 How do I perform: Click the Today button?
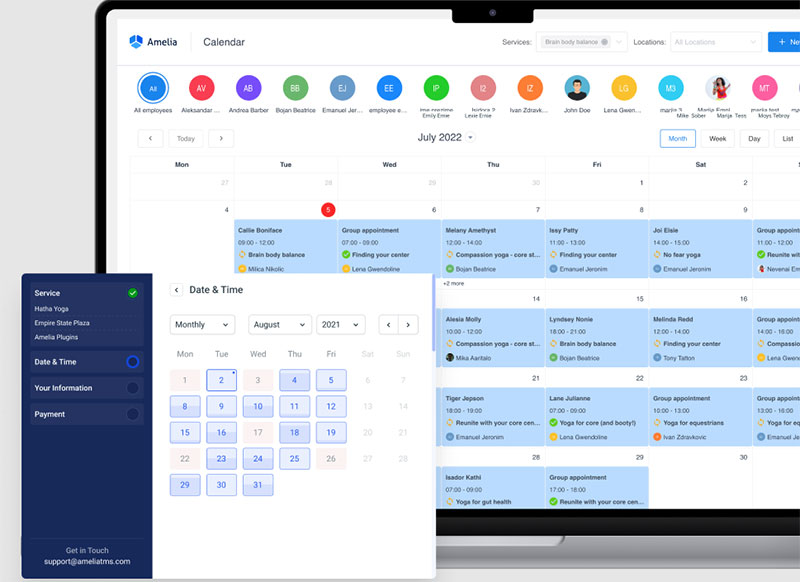186,138
